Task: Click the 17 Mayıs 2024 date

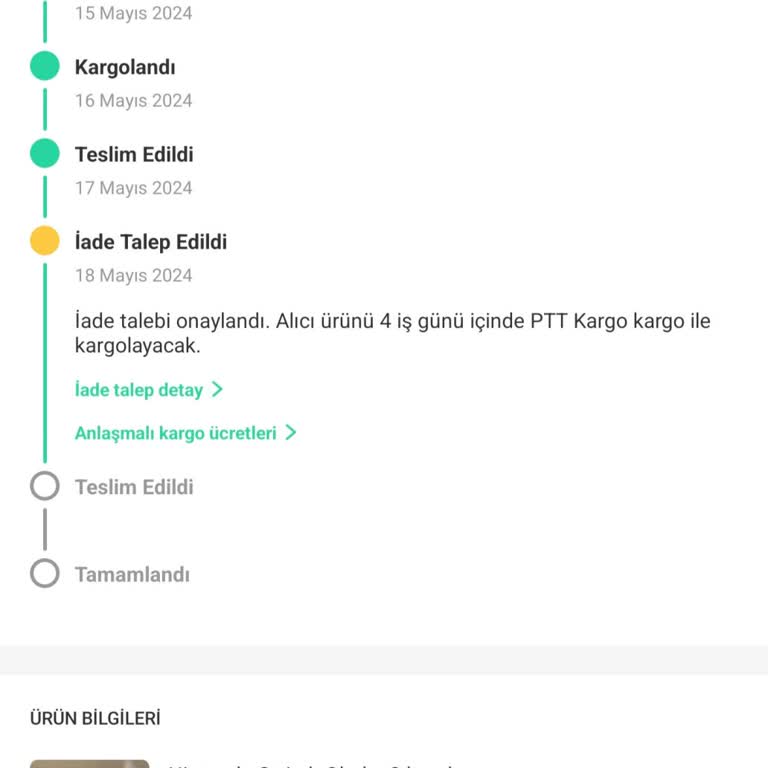Action: 133,188
